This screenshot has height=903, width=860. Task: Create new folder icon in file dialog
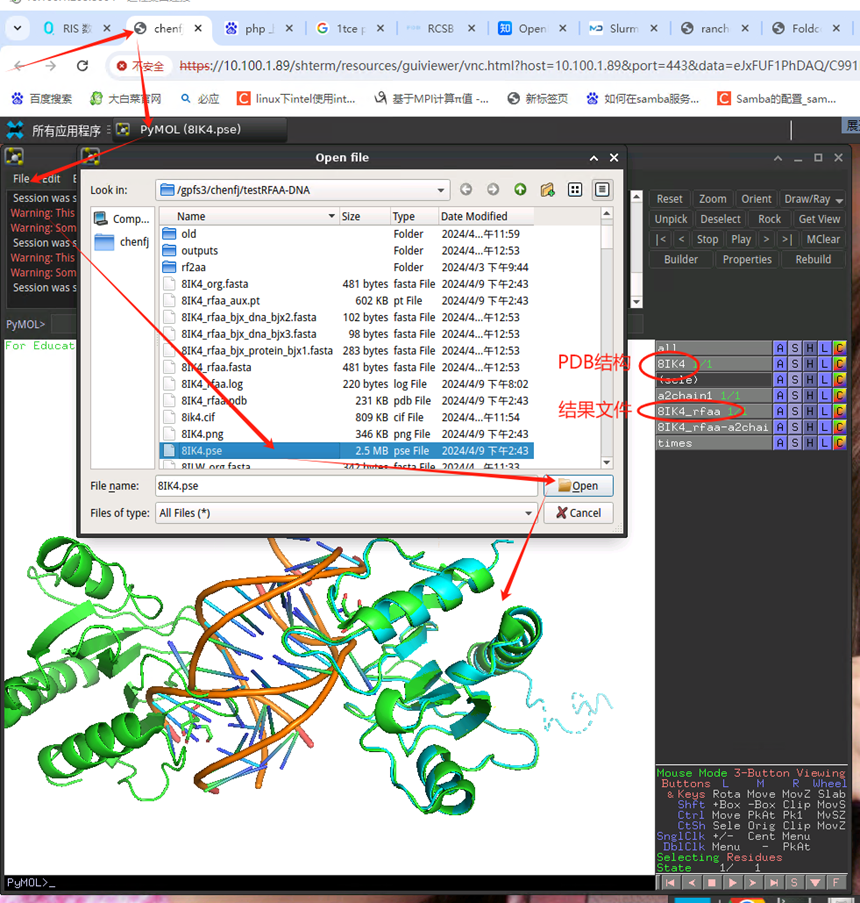pyautogui.click(x=547, y=189)
